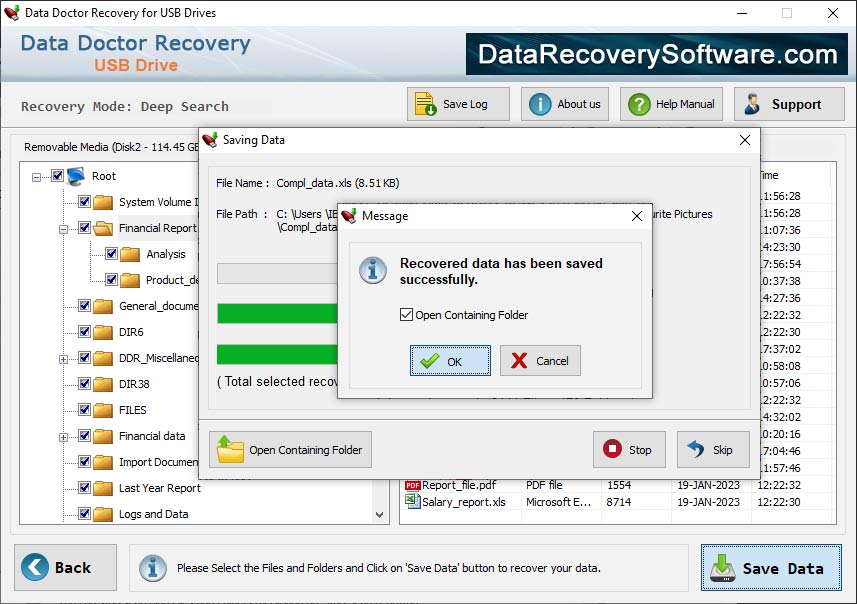Open Support using the person icon
This screenshot has height=604, width=857.
click(x=753, y=103)
